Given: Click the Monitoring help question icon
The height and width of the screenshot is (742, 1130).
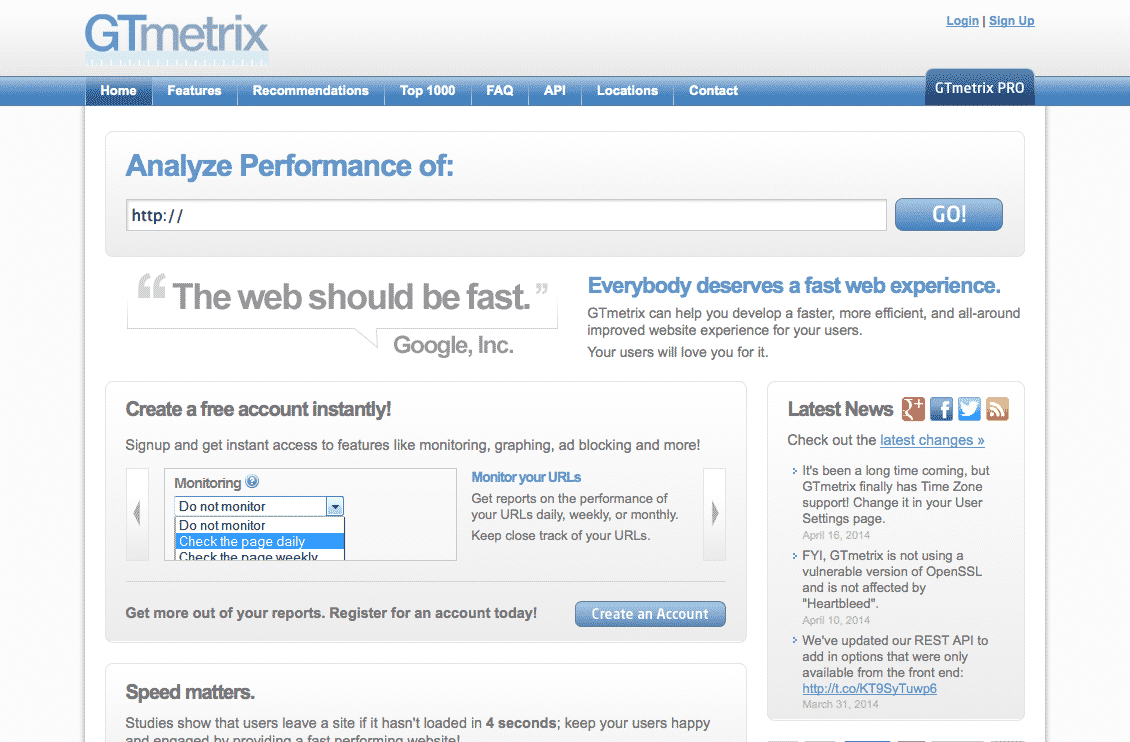Looking at the screenshot, I should pos(252,482).
